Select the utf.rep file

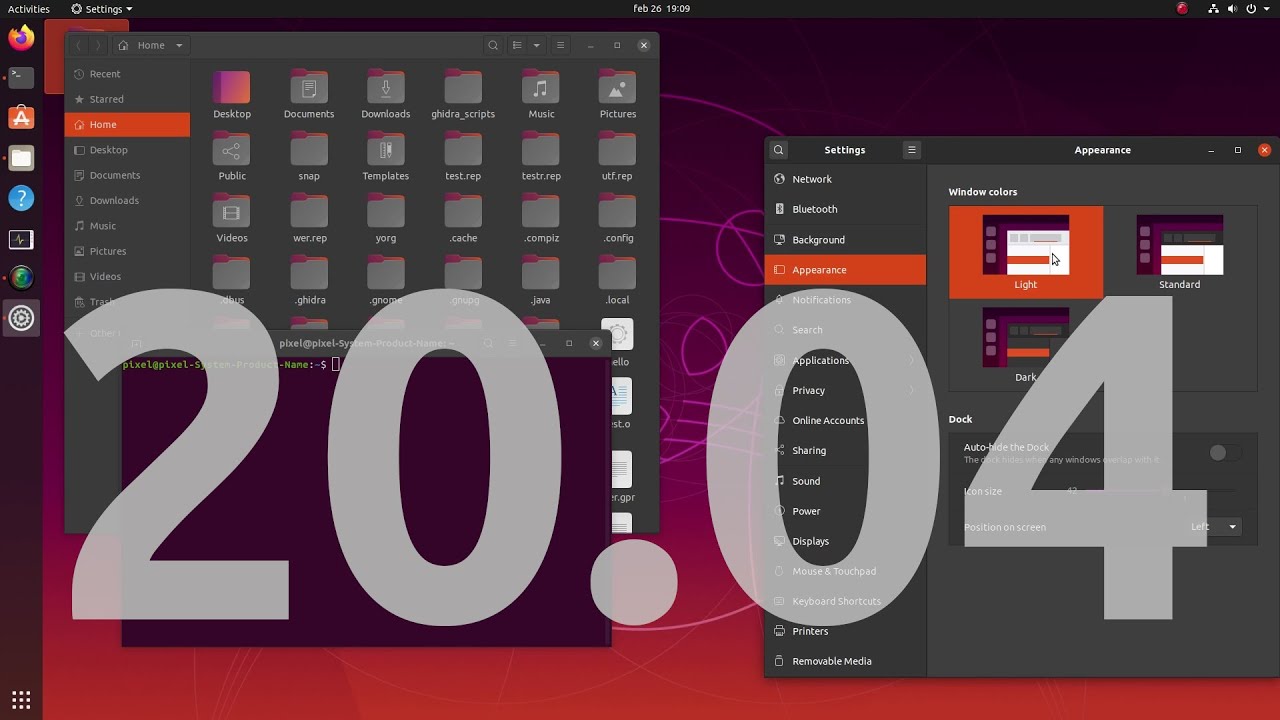click(617, 157)
